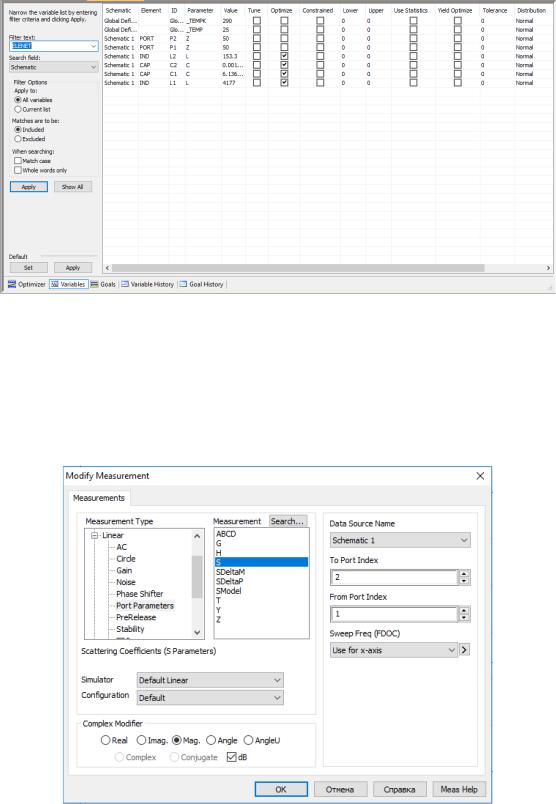
Task: Select the Current list radio button
Action: coord(18,109)
